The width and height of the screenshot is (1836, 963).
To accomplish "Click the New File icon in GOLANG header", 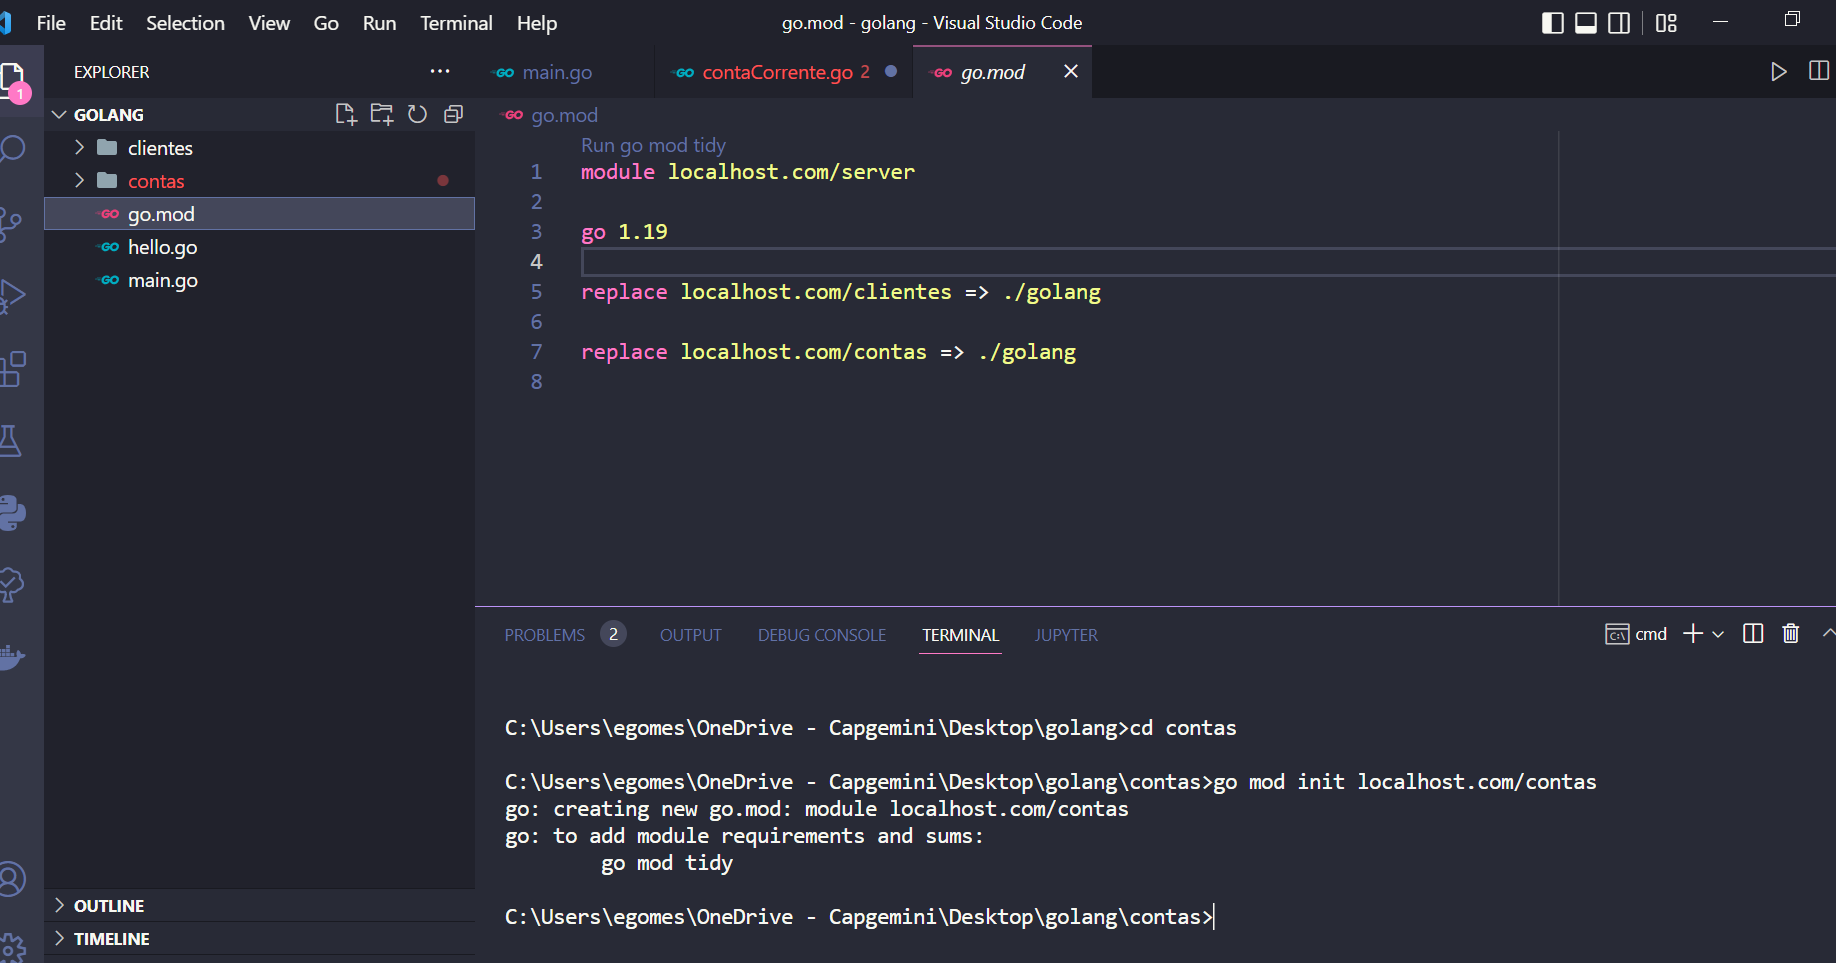I will pos(346,115).
